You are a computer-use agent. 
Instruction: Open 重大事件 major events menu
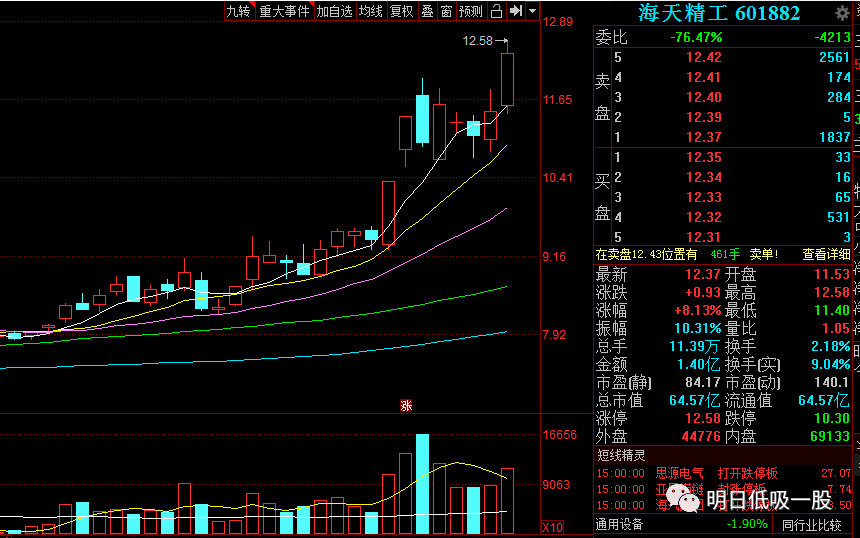(x=285, y=11)
